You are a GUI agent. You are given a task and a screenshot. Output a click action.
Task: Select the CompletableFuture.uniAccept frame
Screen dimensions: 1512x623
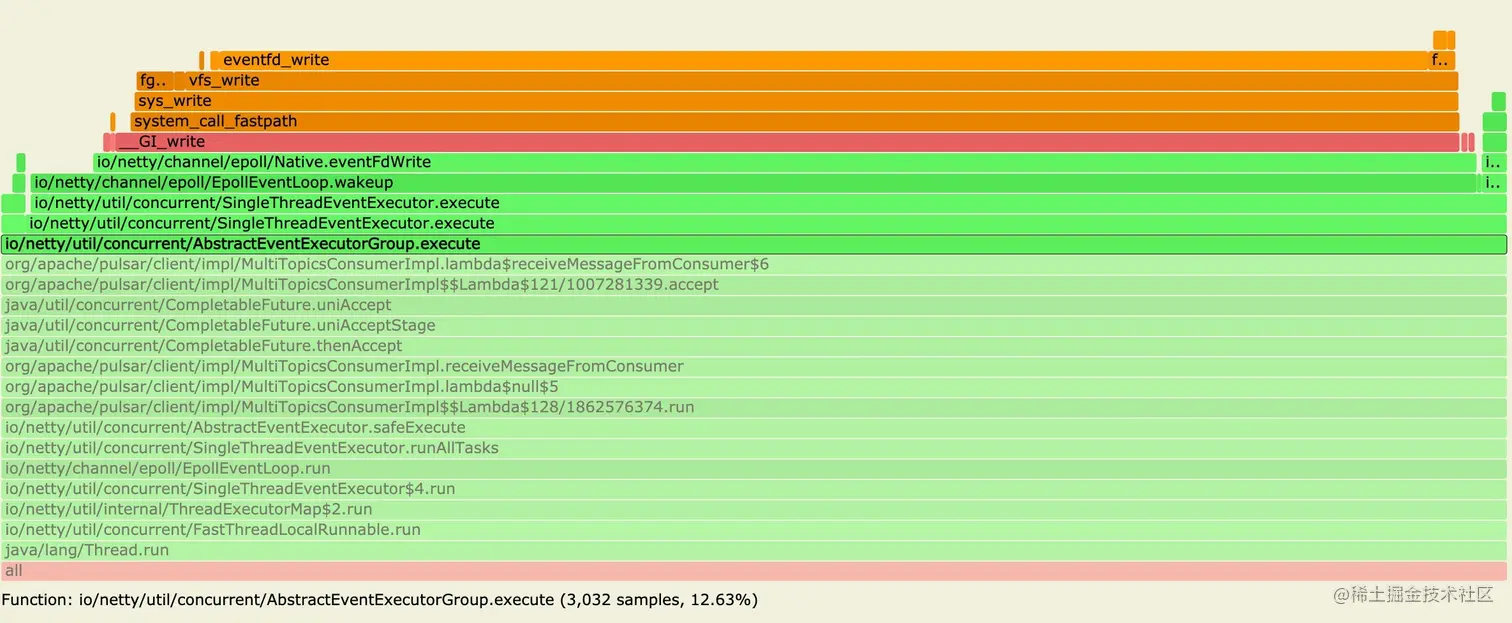click(754, 305)
